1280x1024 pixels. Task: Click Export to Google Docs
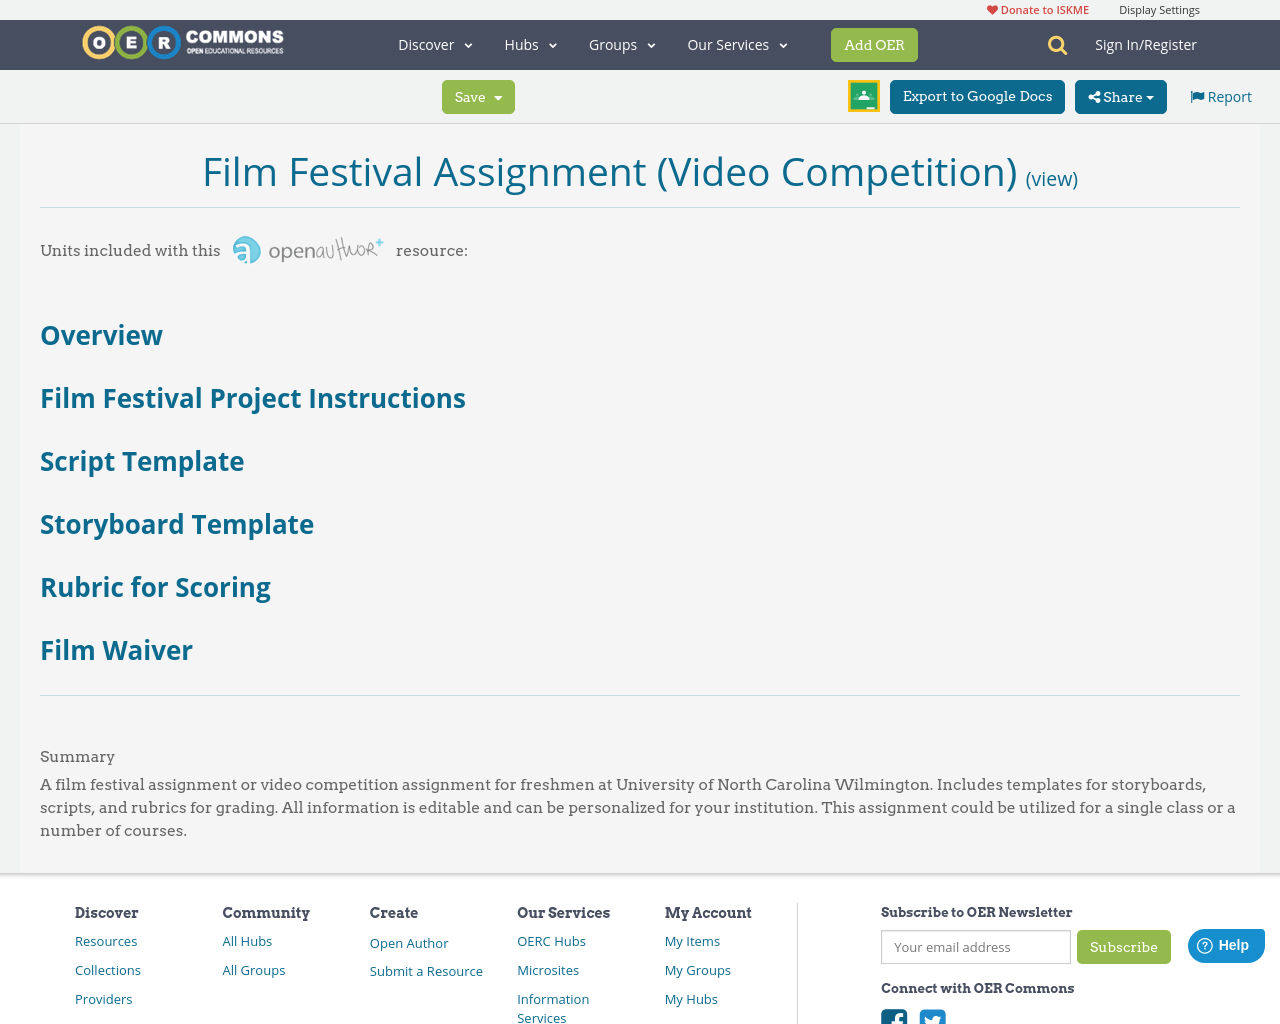(x=977, y=96)
